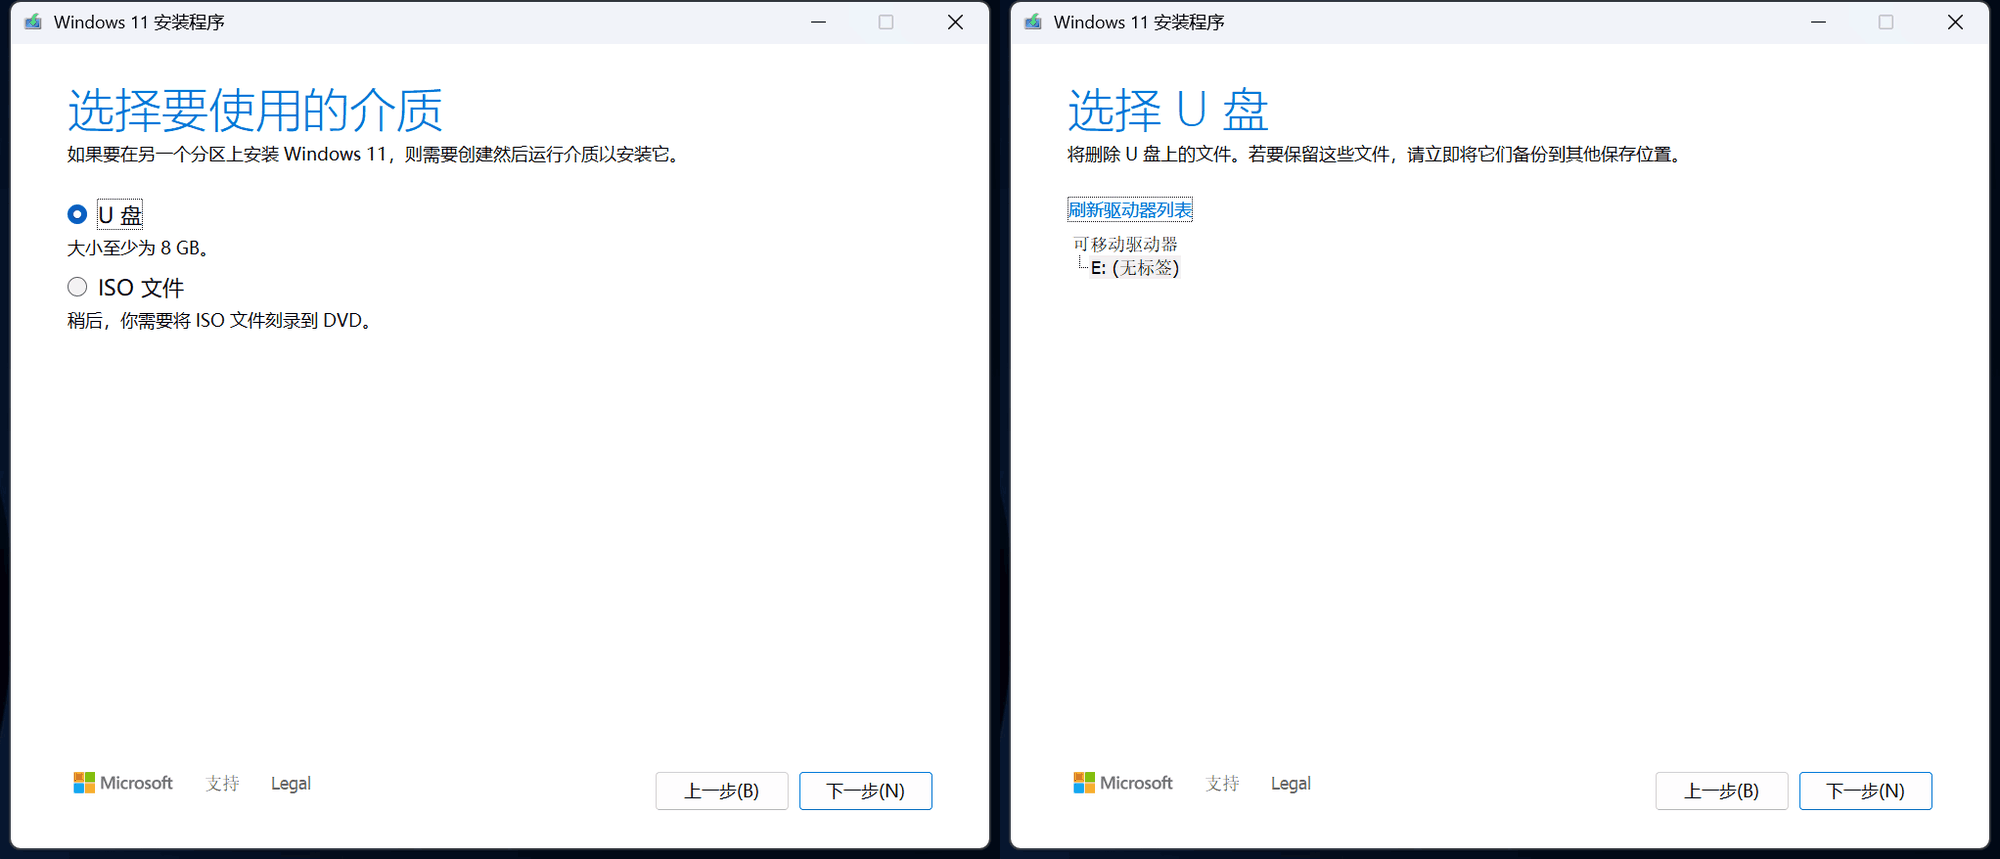
Task: Minimize the left setup window
Action: 818,22
